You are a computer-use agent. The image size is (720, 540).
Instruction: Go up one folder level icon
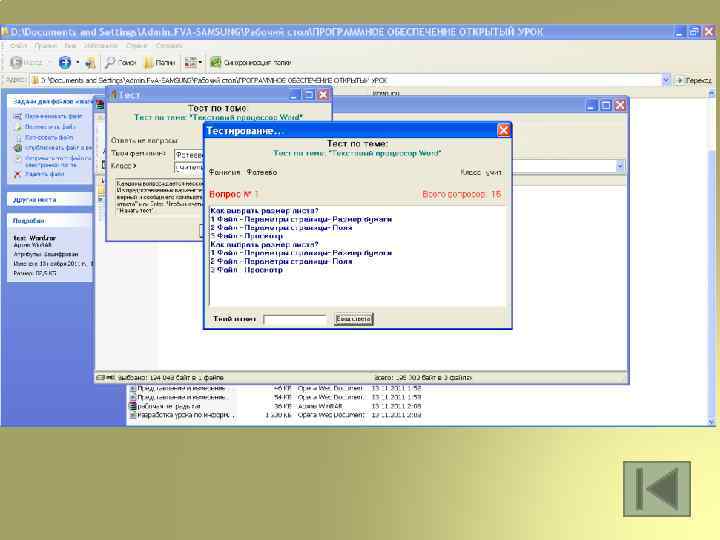coord(90,62)
